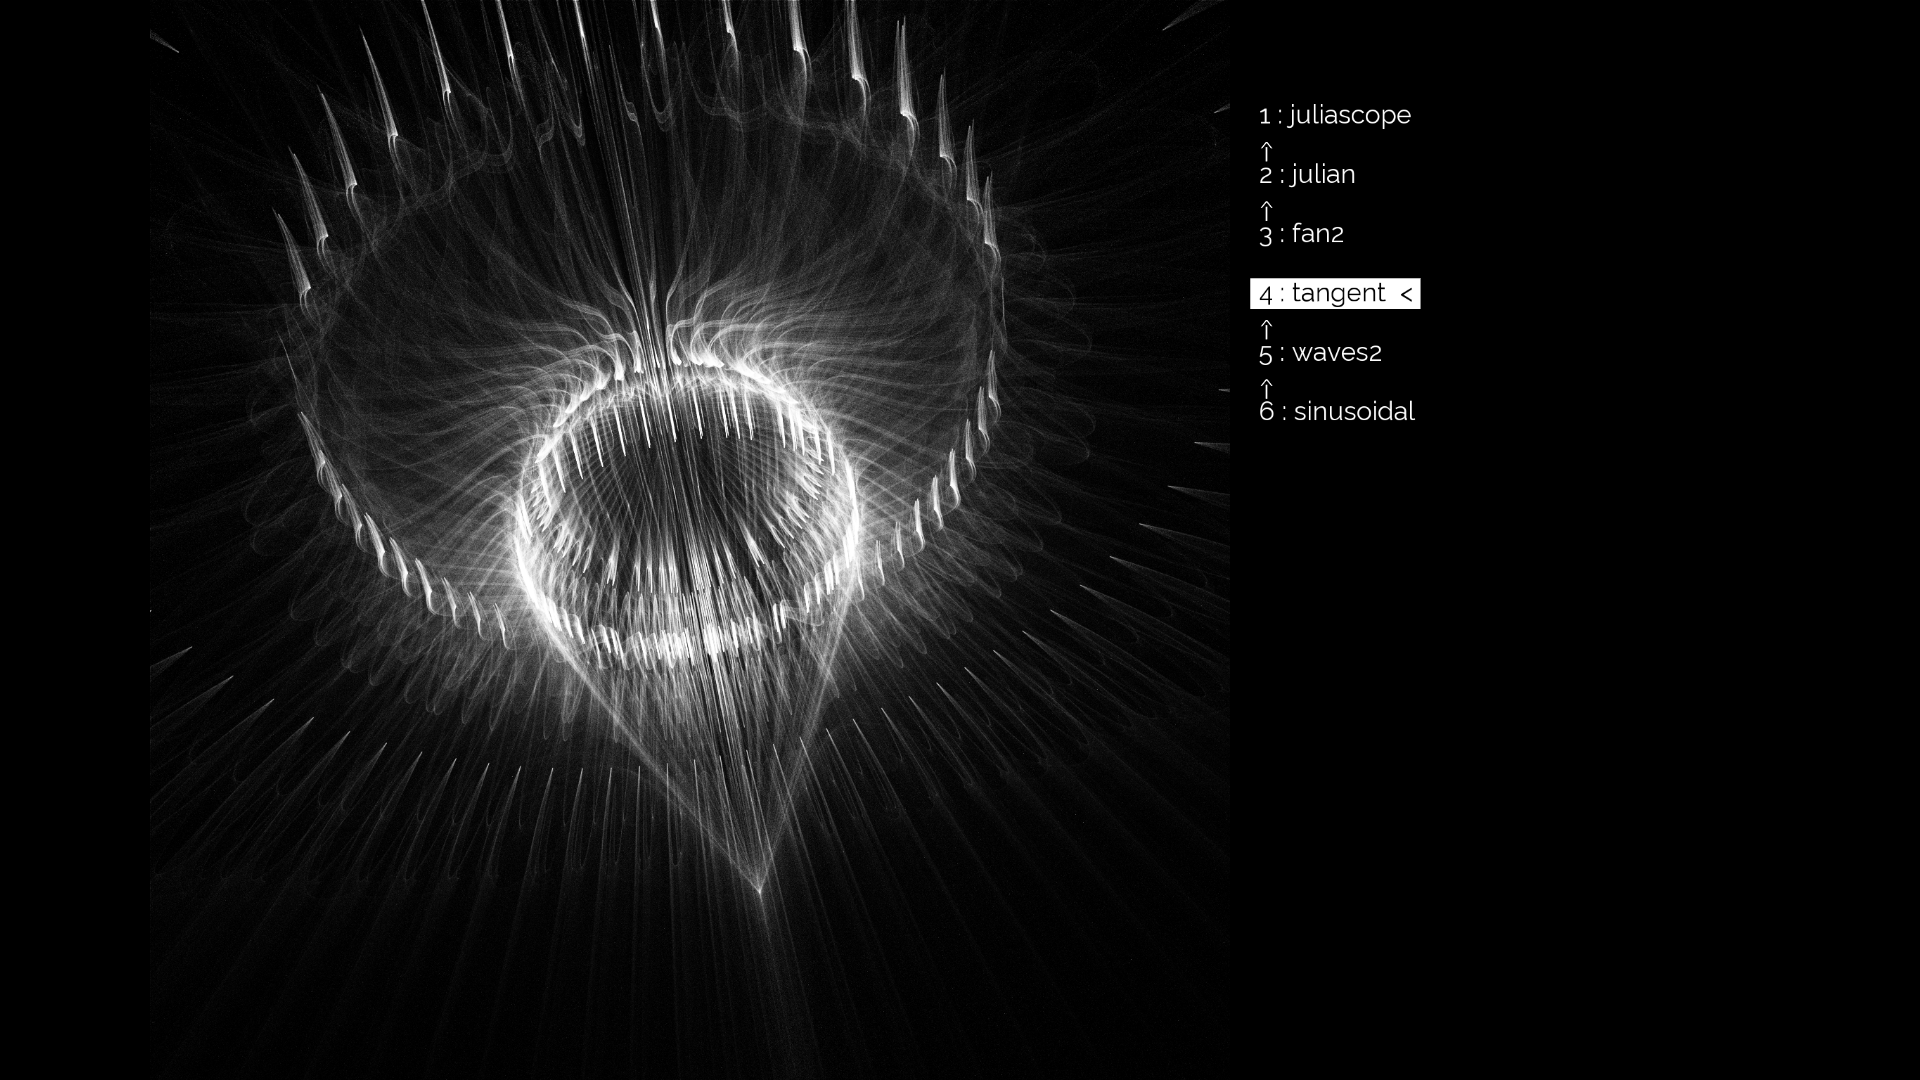Click the number 5 before waves2
Image resolution: width=1920 pixels, height=1080 pixels.
pyautogui.click(x=1266, y=354)
